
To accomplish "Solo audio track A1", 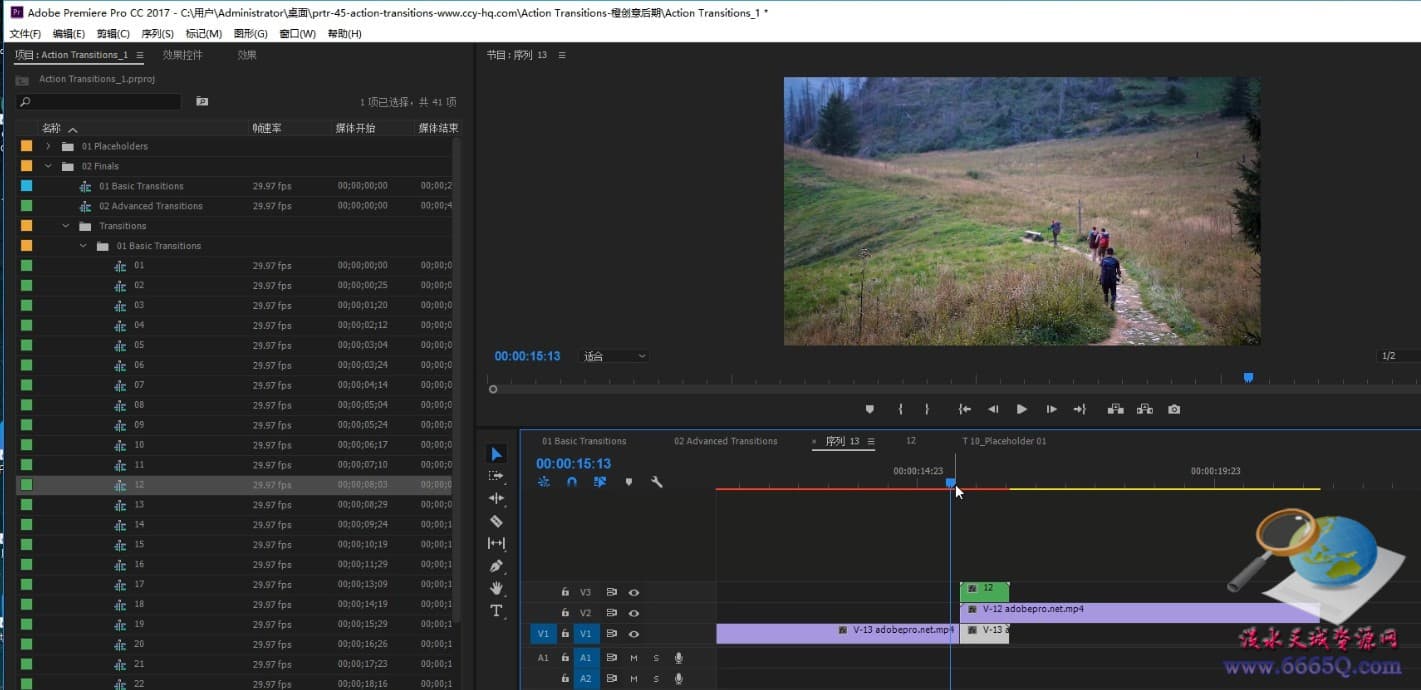I will click(656, 658).
